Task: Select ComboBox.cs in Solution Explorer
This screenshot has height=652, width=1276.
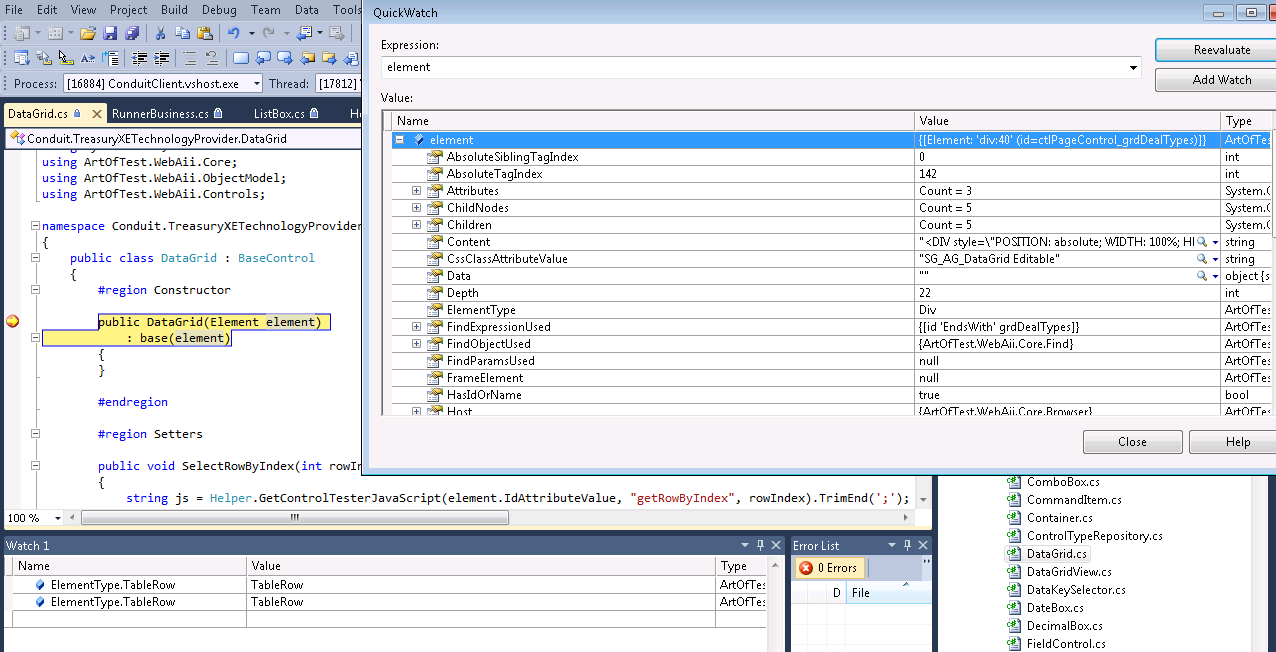Action: coord(1062,482)
